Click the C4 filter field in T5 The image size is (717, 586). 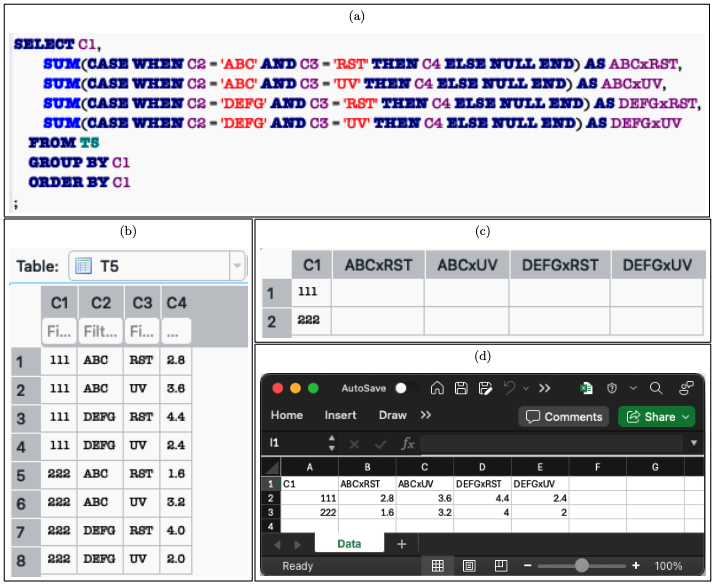coord(176,331)
